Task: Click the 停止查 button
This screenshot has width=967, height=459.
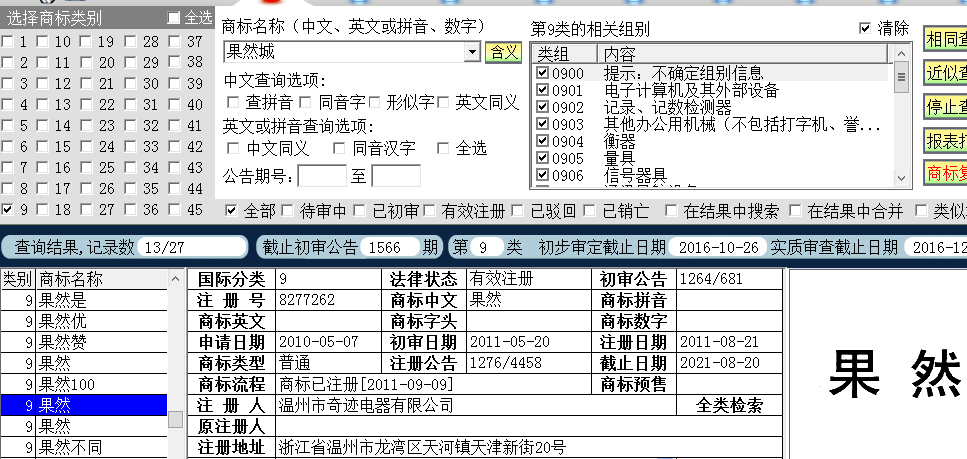Action: (x=945, y=107)
